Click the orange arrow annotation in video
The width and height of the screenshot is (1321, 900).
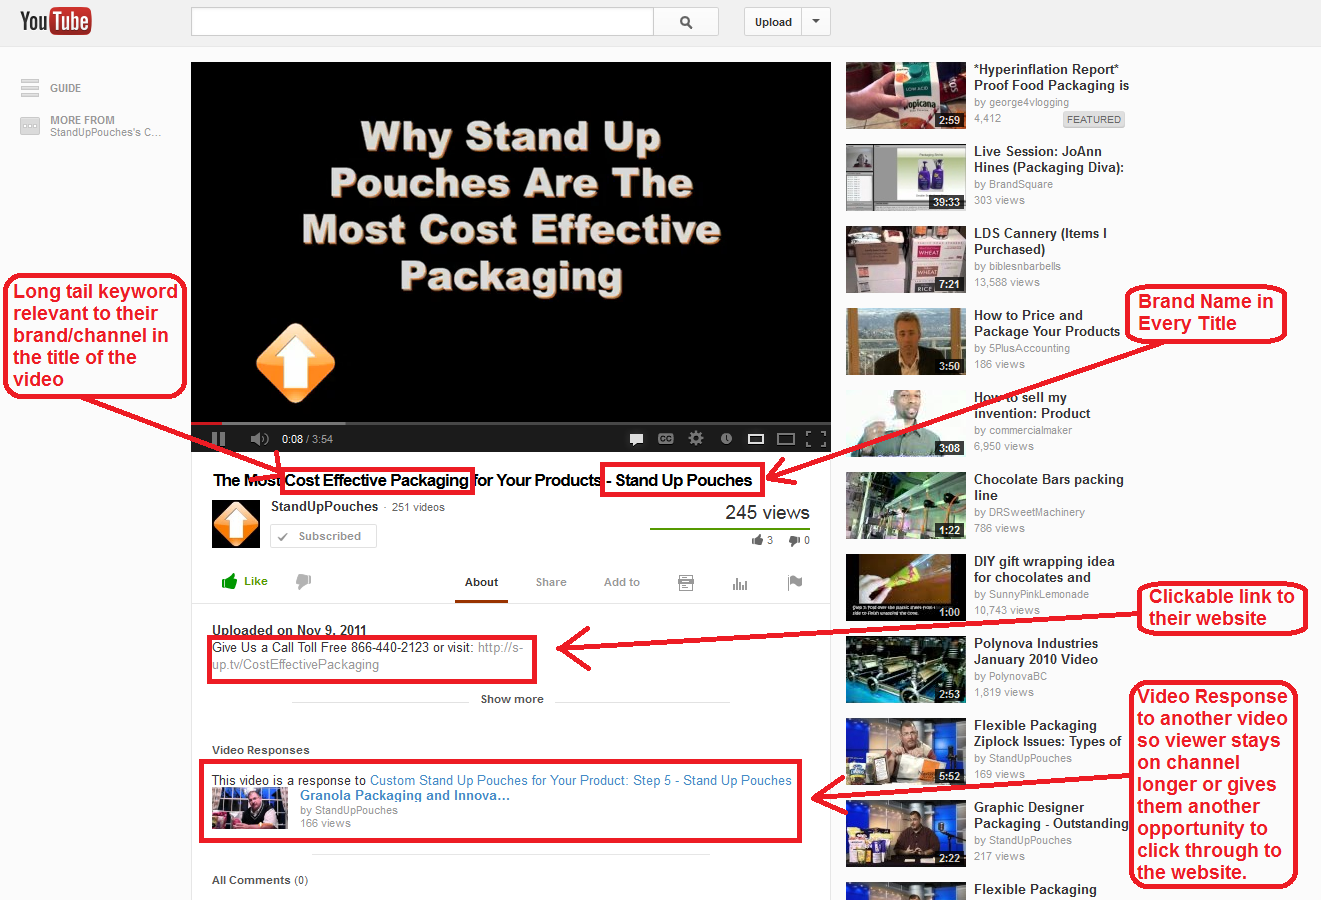(295, 363)
